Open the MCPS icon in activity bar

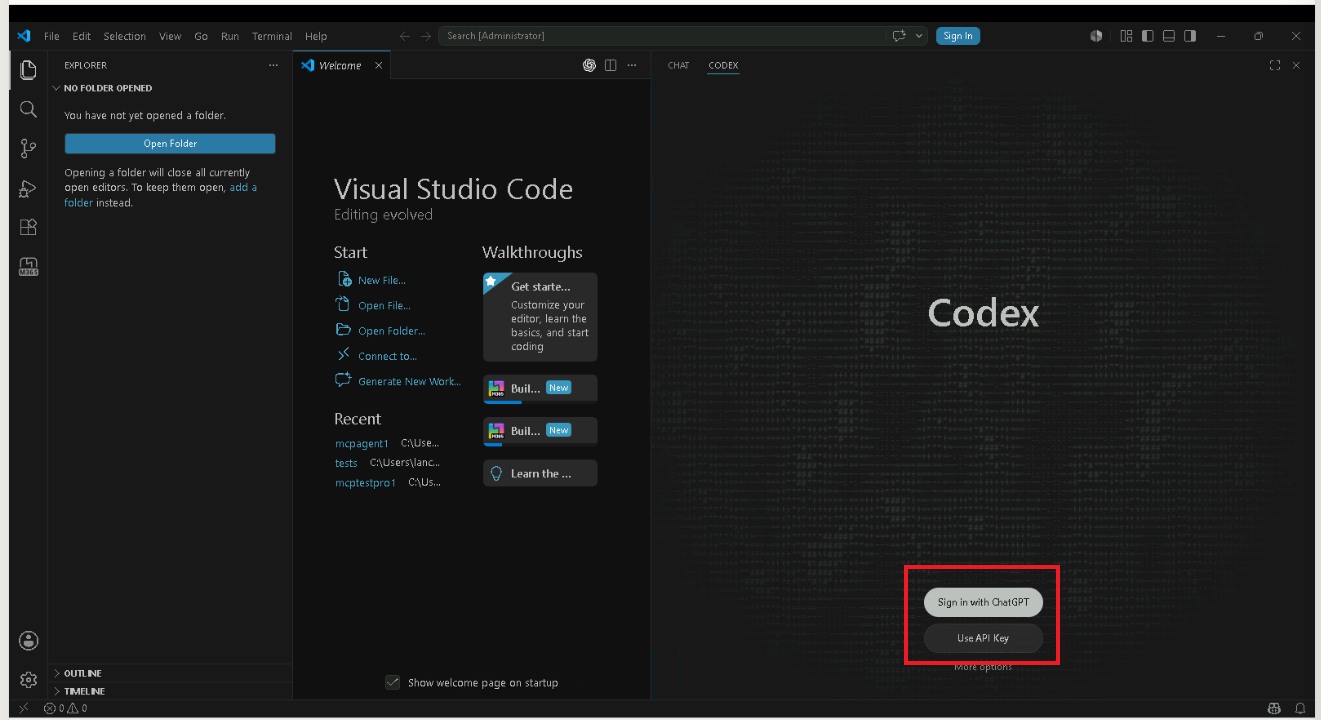click(x=28, y=267)
